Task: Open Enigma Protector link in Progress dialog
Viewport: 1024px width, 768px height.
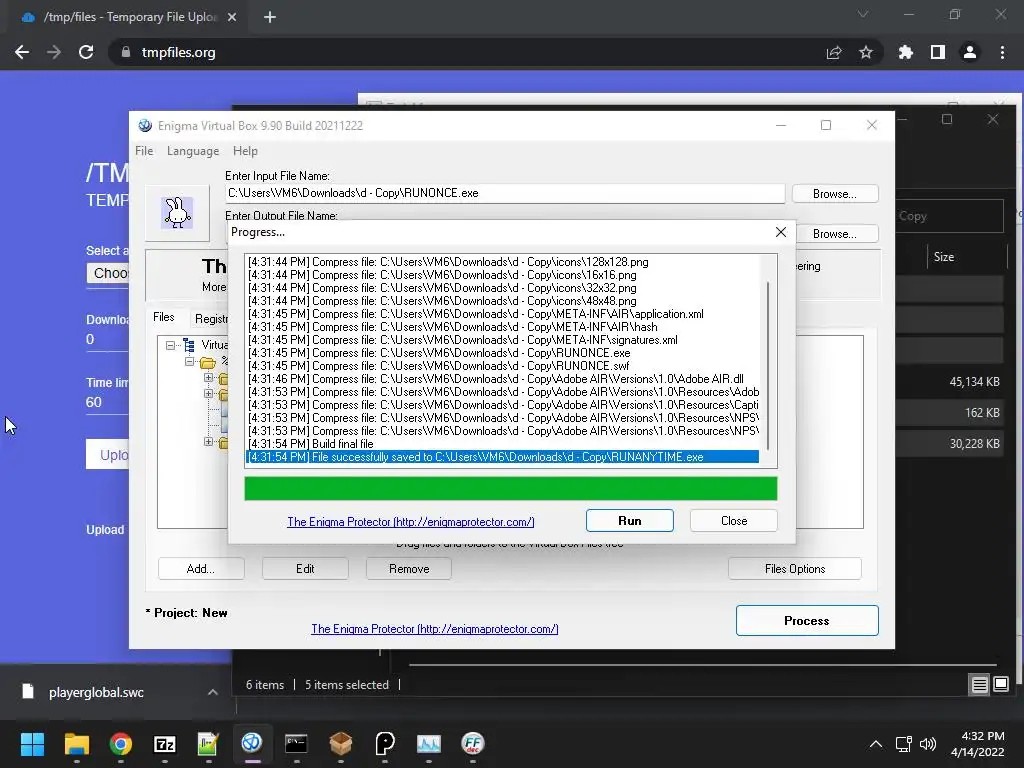Action: (x=411, y=522)
